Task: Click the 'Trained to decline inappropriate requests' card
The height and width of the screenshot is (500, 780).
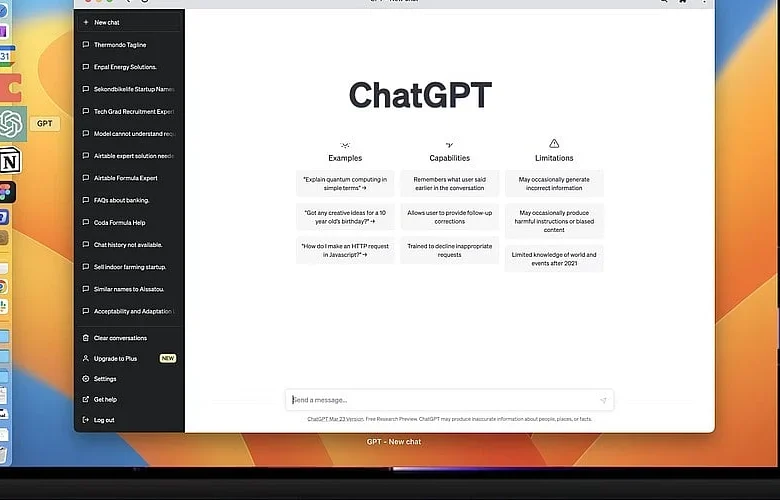Action: (x=450, y=250)
